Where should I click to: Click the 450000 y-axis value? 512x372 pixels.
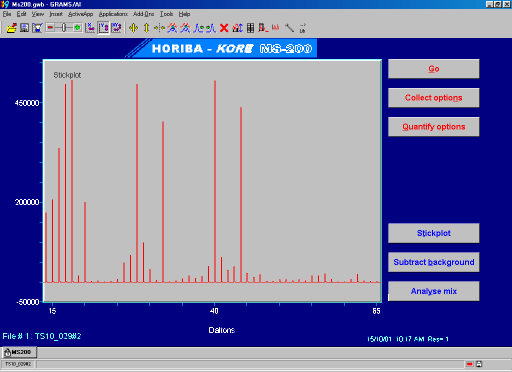[27, 103]
